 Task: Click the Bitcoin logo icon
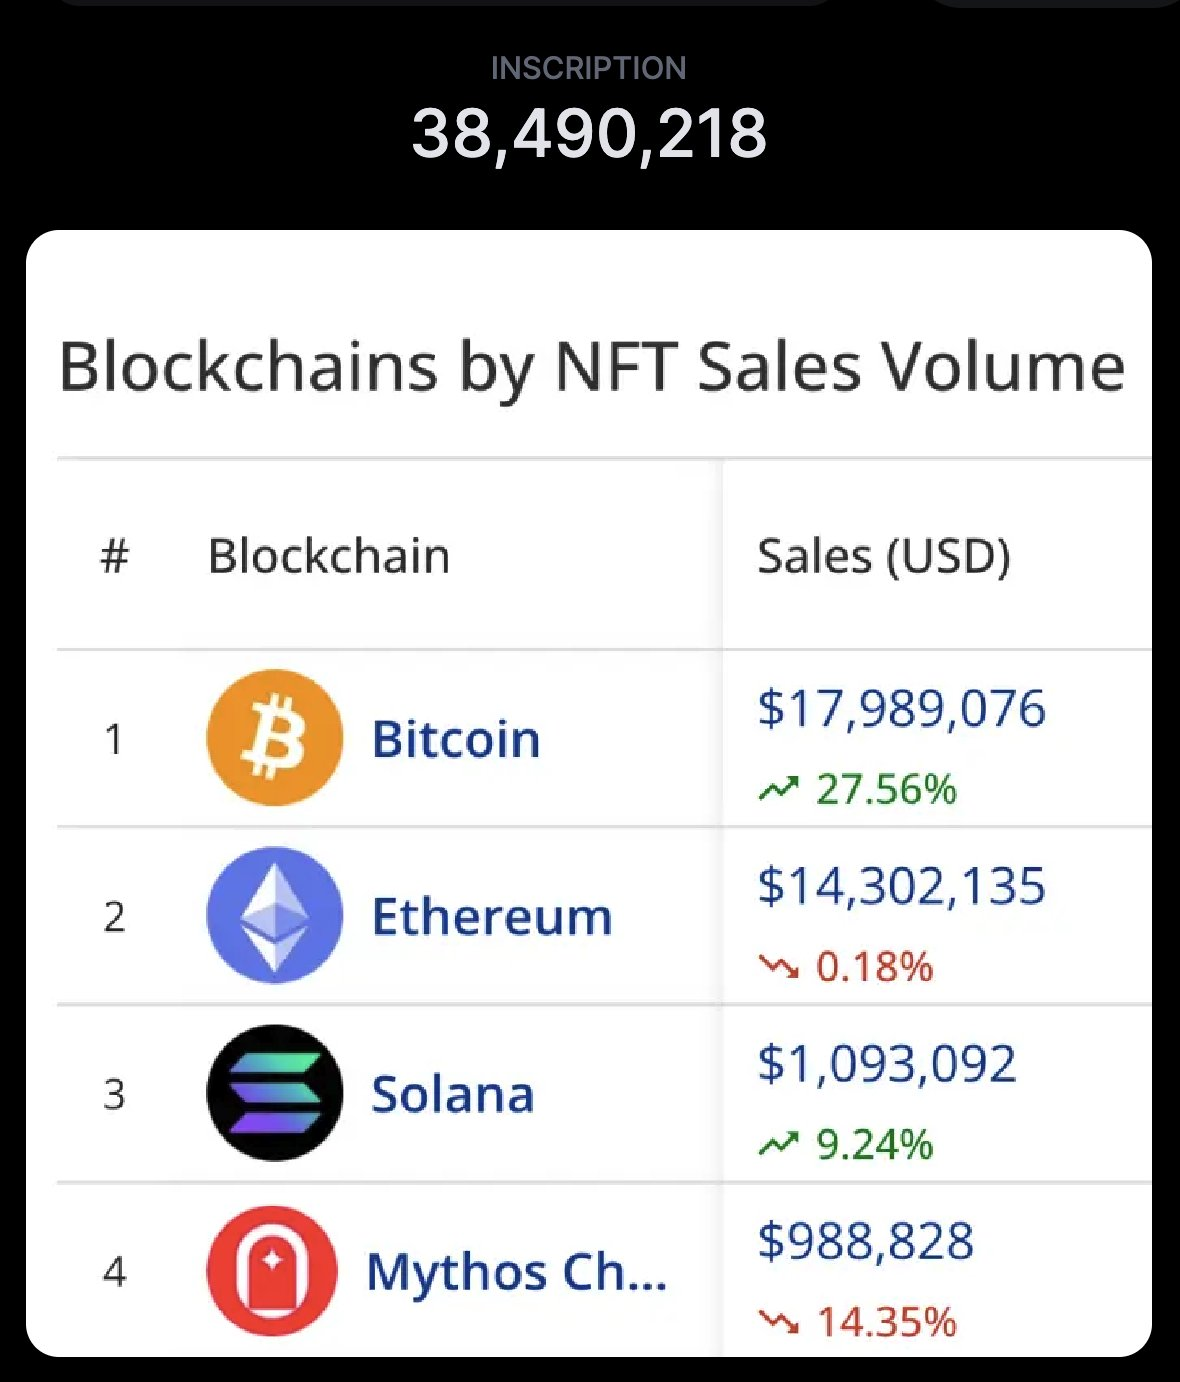[275, 738]
